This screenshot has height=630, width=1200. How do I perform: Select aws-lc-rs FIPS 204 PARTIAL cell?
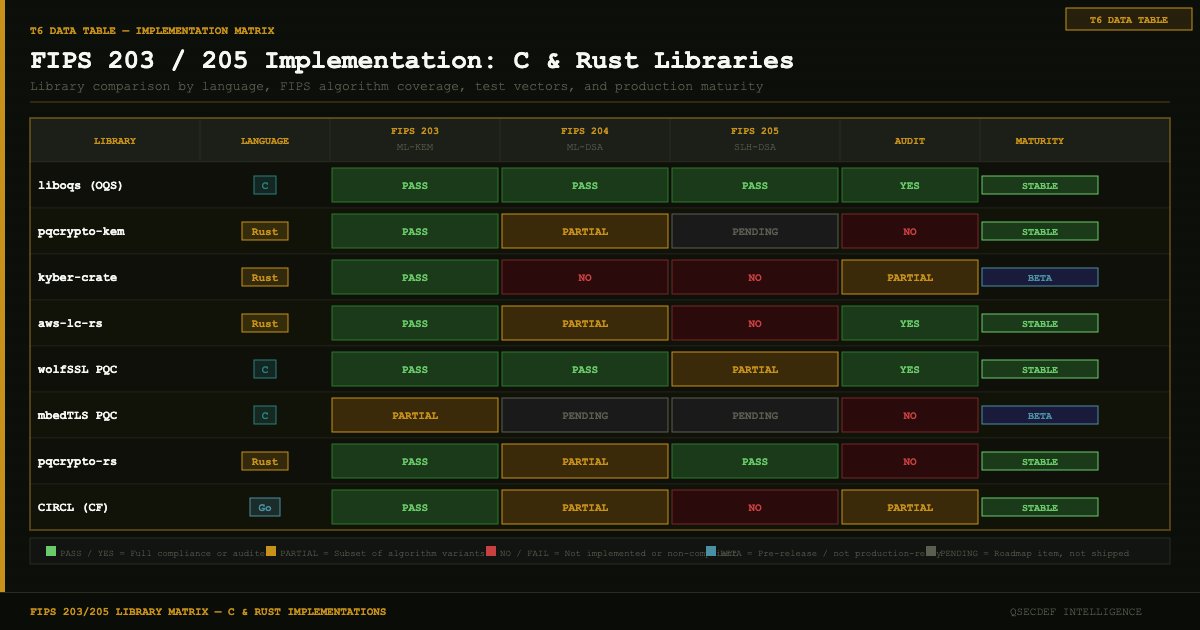[x=585, y=323]
